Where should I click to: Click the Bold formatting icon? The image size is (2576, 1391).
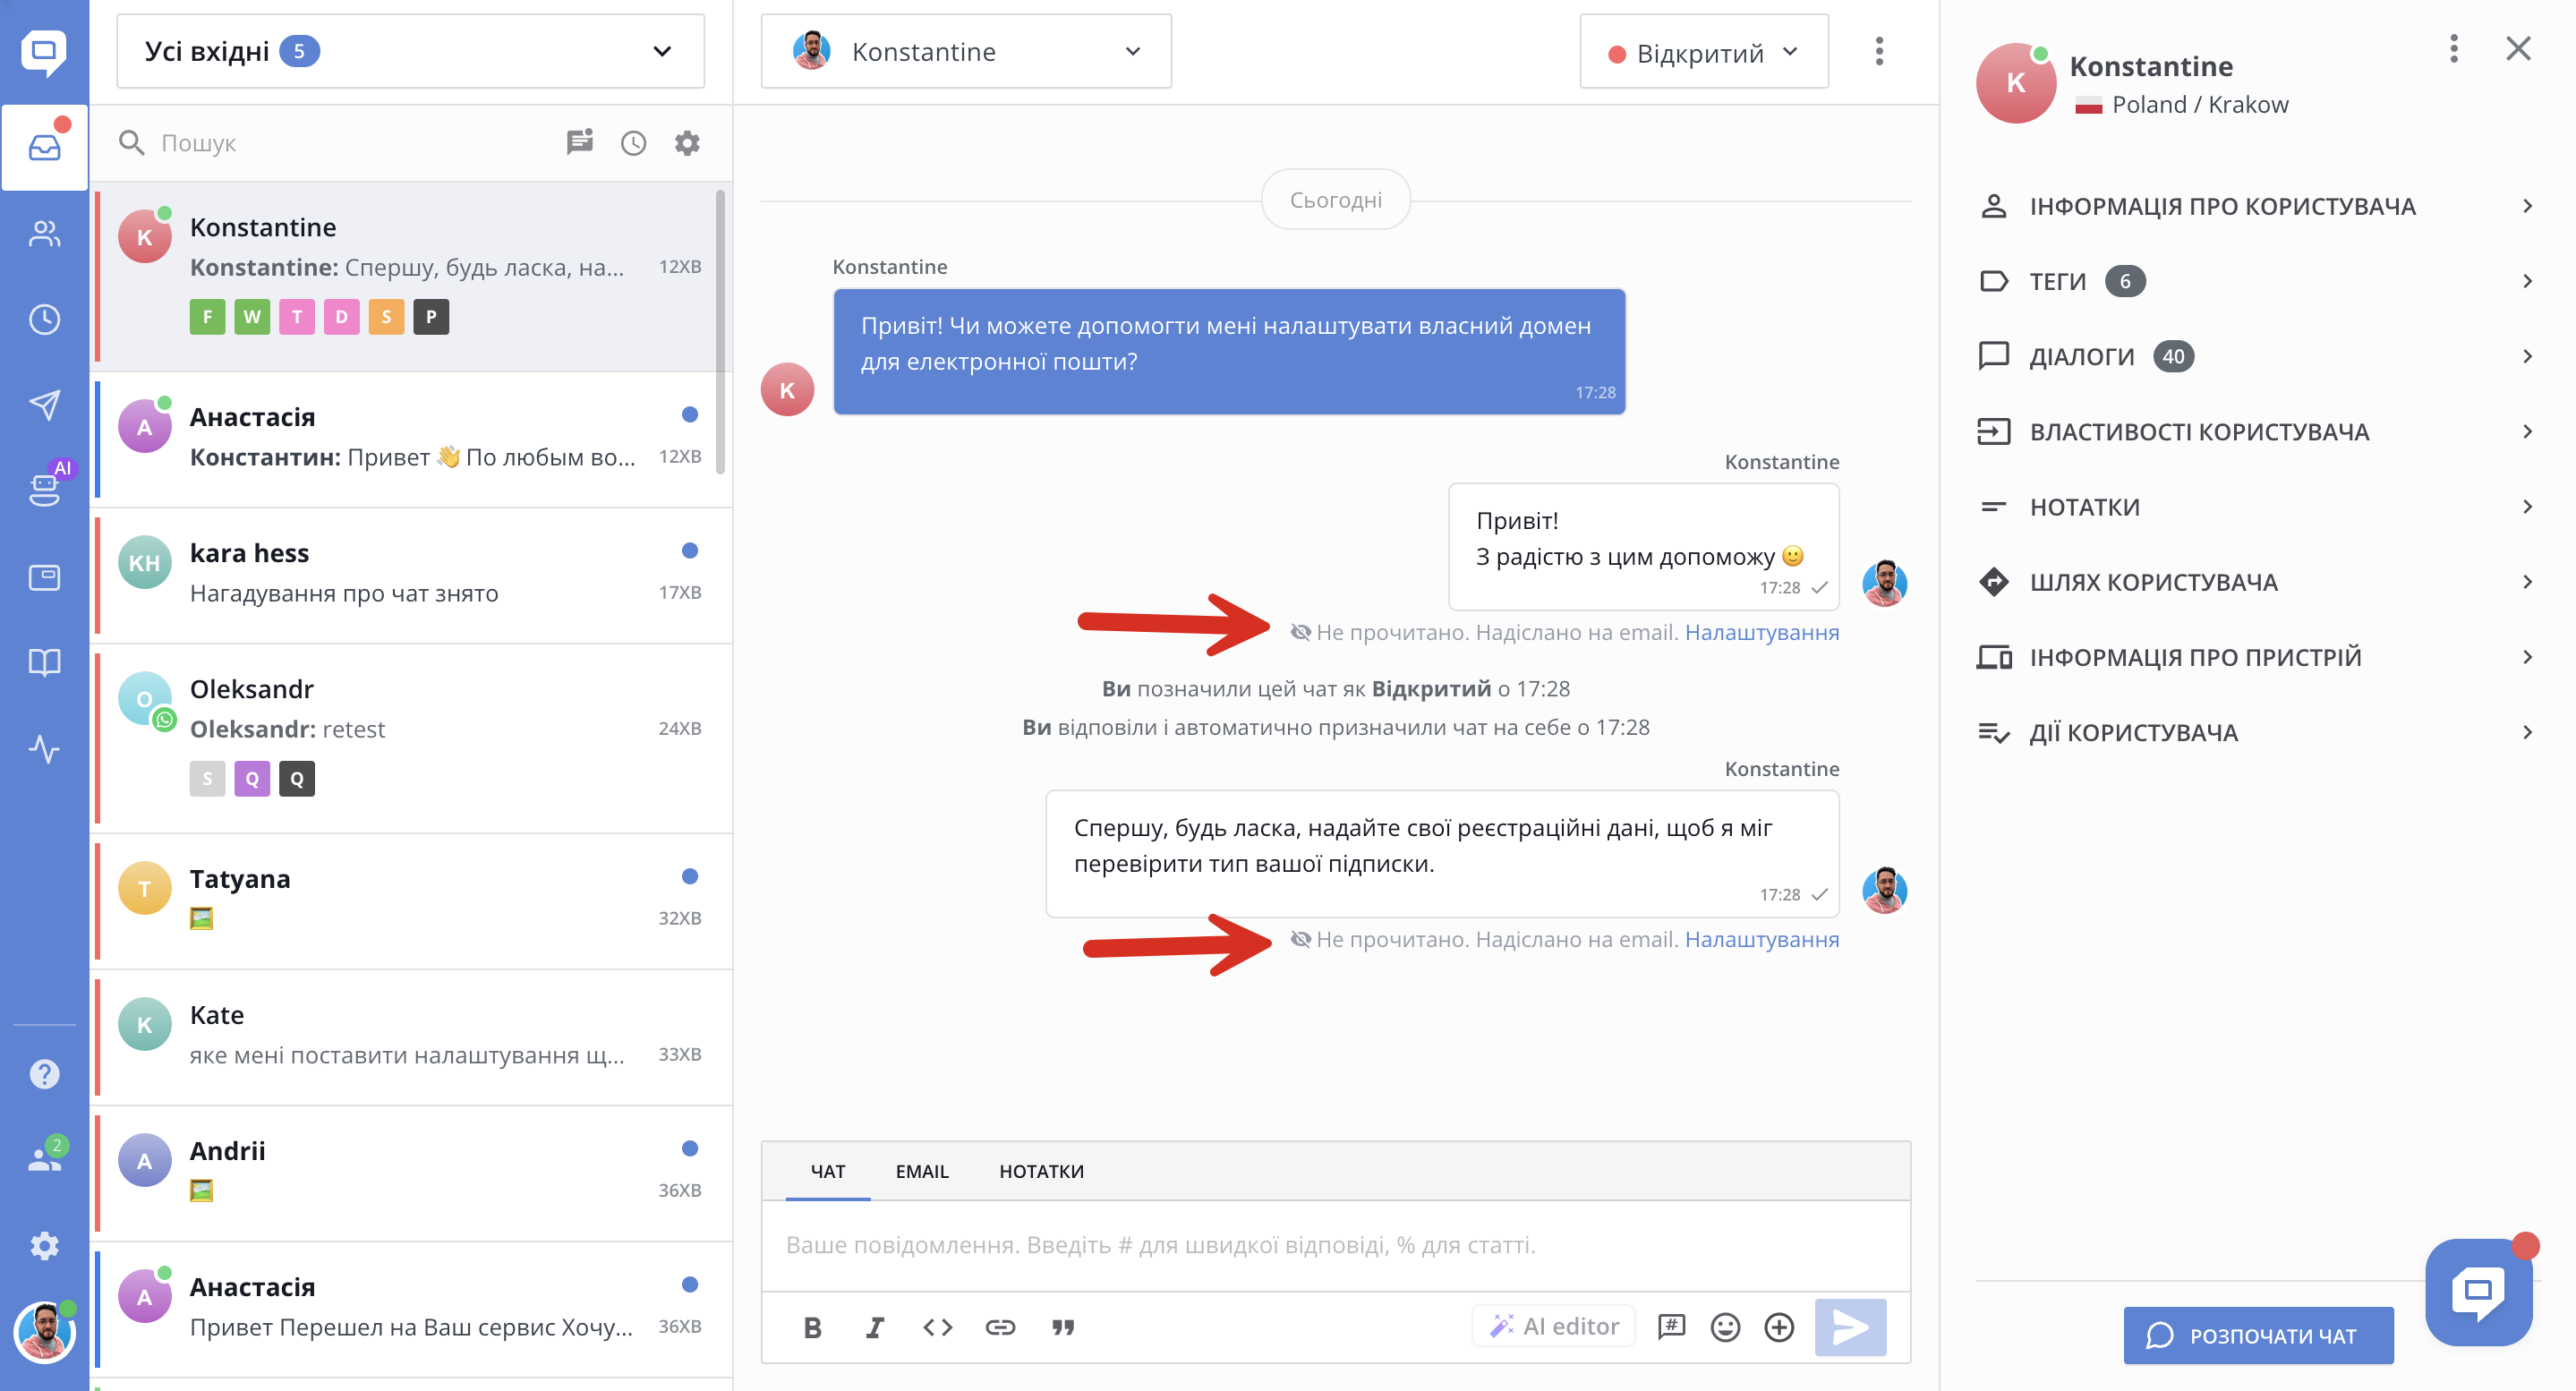point(812,1327)
